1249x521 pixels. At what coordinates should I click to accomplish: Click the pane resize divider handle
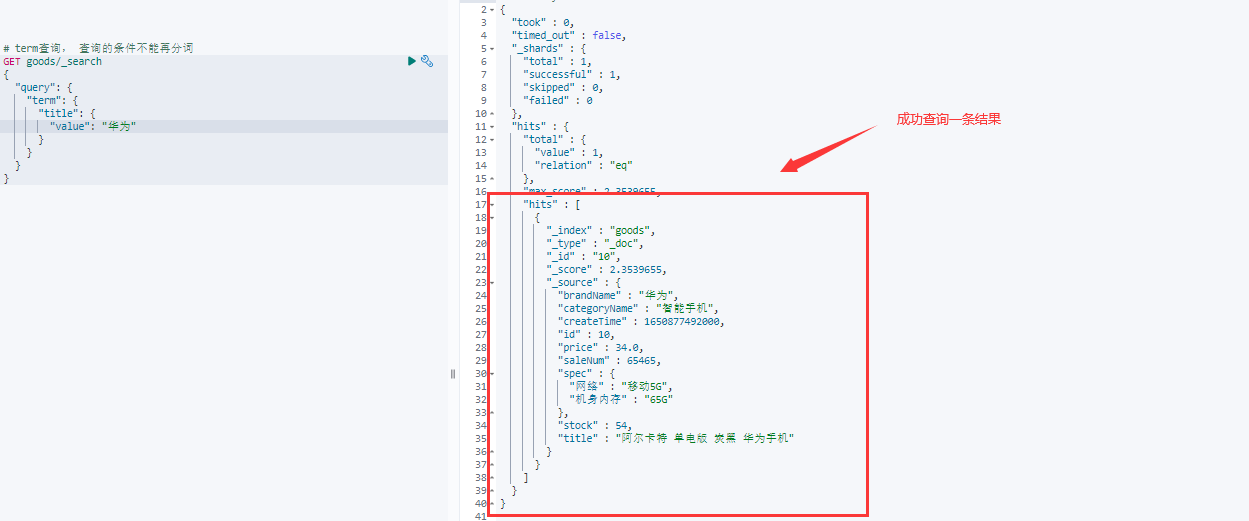(453, 373)
